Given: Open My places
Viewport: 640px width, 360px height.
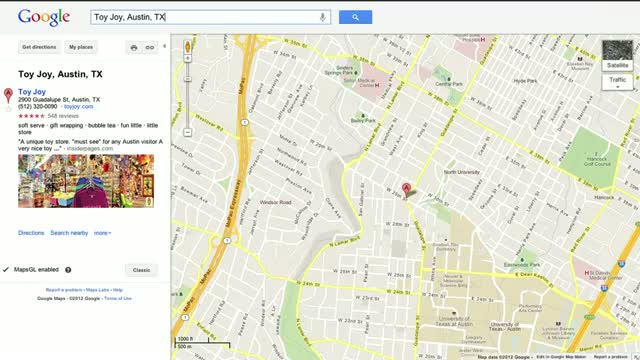Looking at the screenshot, I should pyautogui.click(x=81, y=47).
